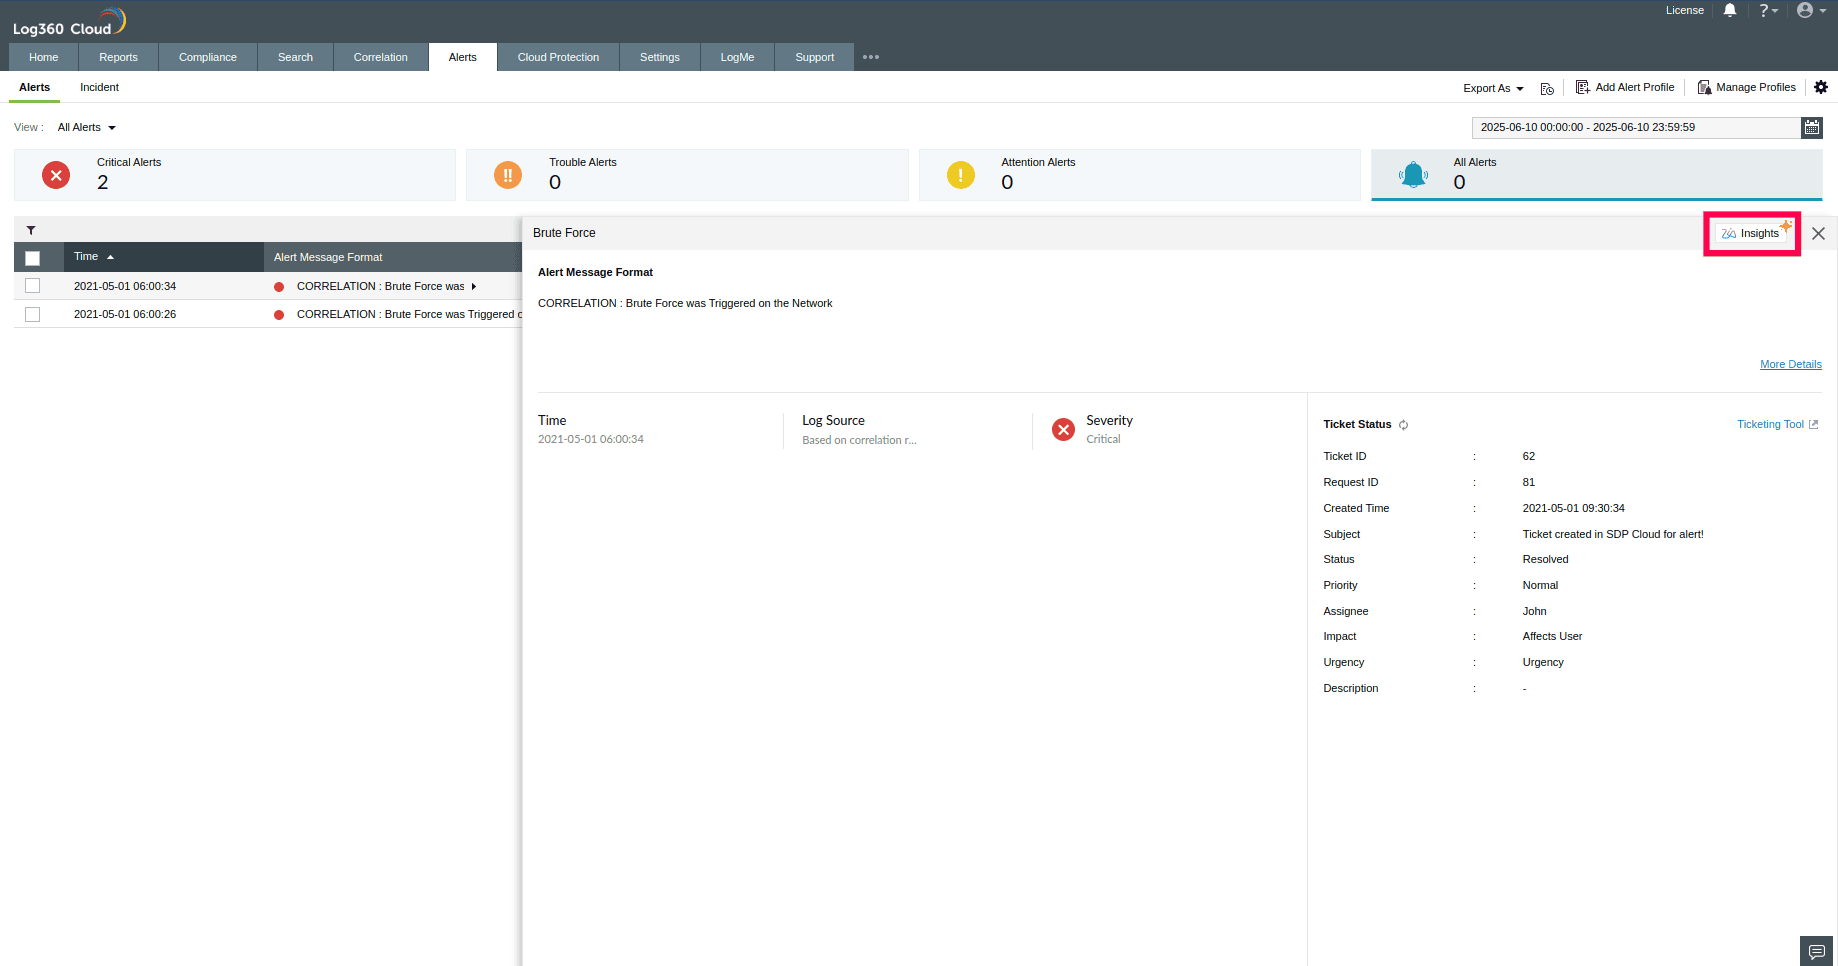The image size is (1838, 966).
Task: Open the Insights panel for the alert
Action: tap(1751, 232)
